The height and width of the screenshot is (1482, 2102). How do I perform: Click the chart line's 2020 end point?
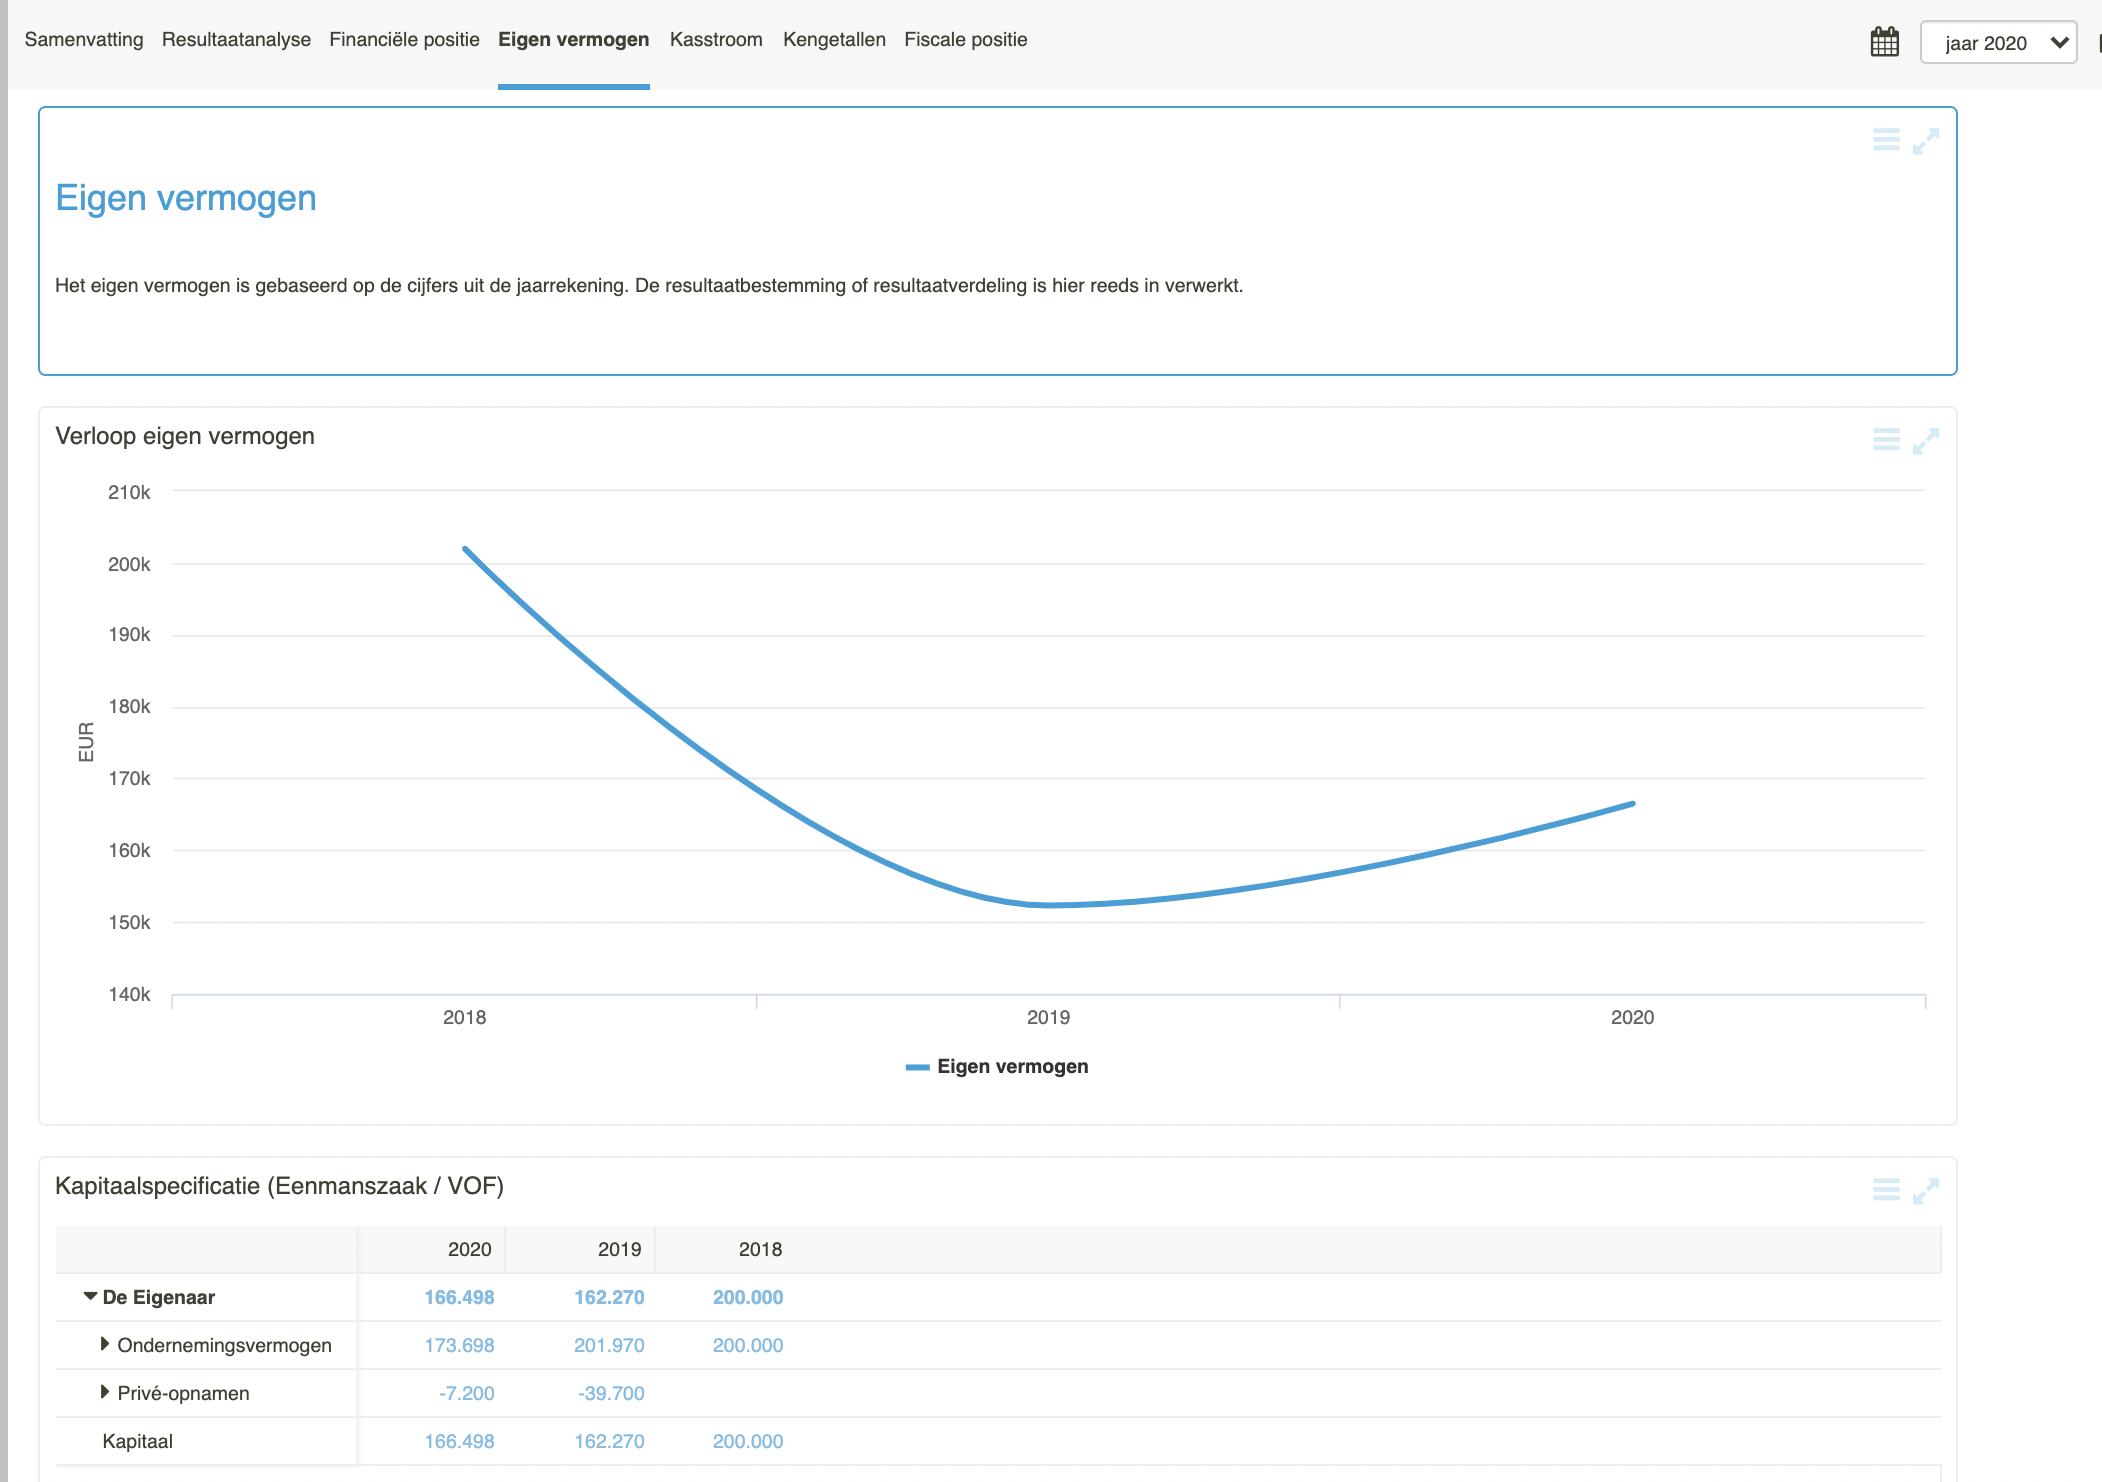tap(1632, 803)
